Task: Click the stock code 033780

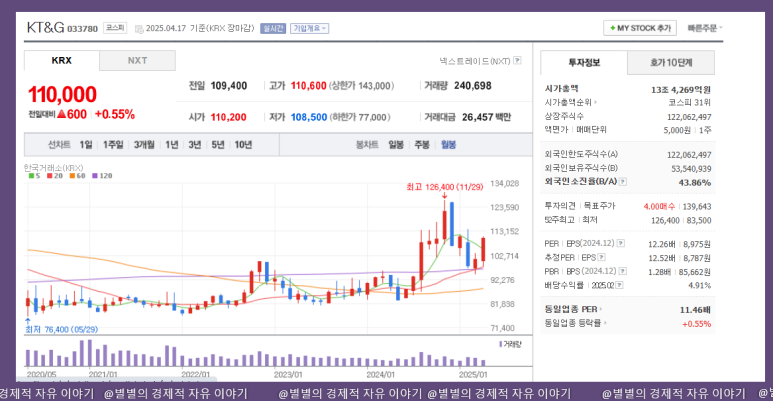Action: pyautogui.click(x=82, y=29)
